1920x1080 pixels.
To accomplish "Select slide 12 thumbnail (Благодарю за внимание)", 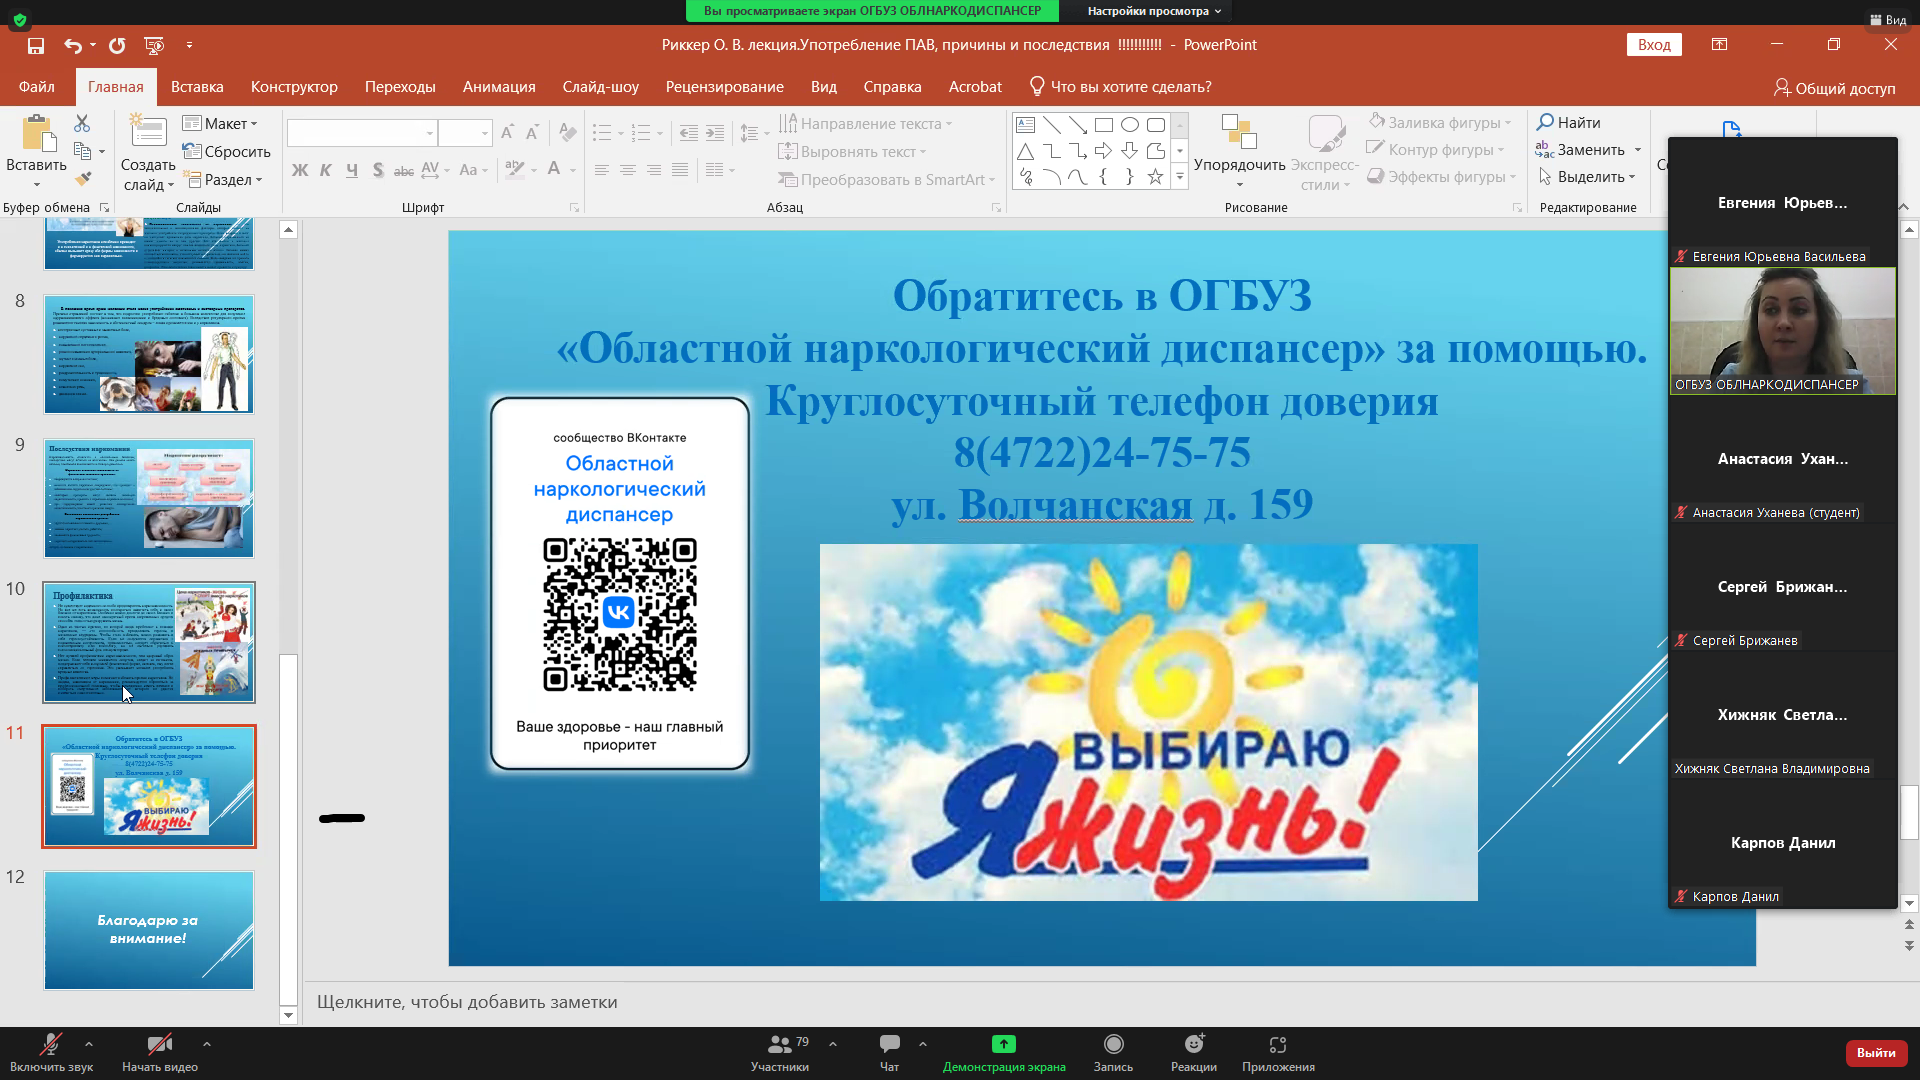I will point(149,930).
